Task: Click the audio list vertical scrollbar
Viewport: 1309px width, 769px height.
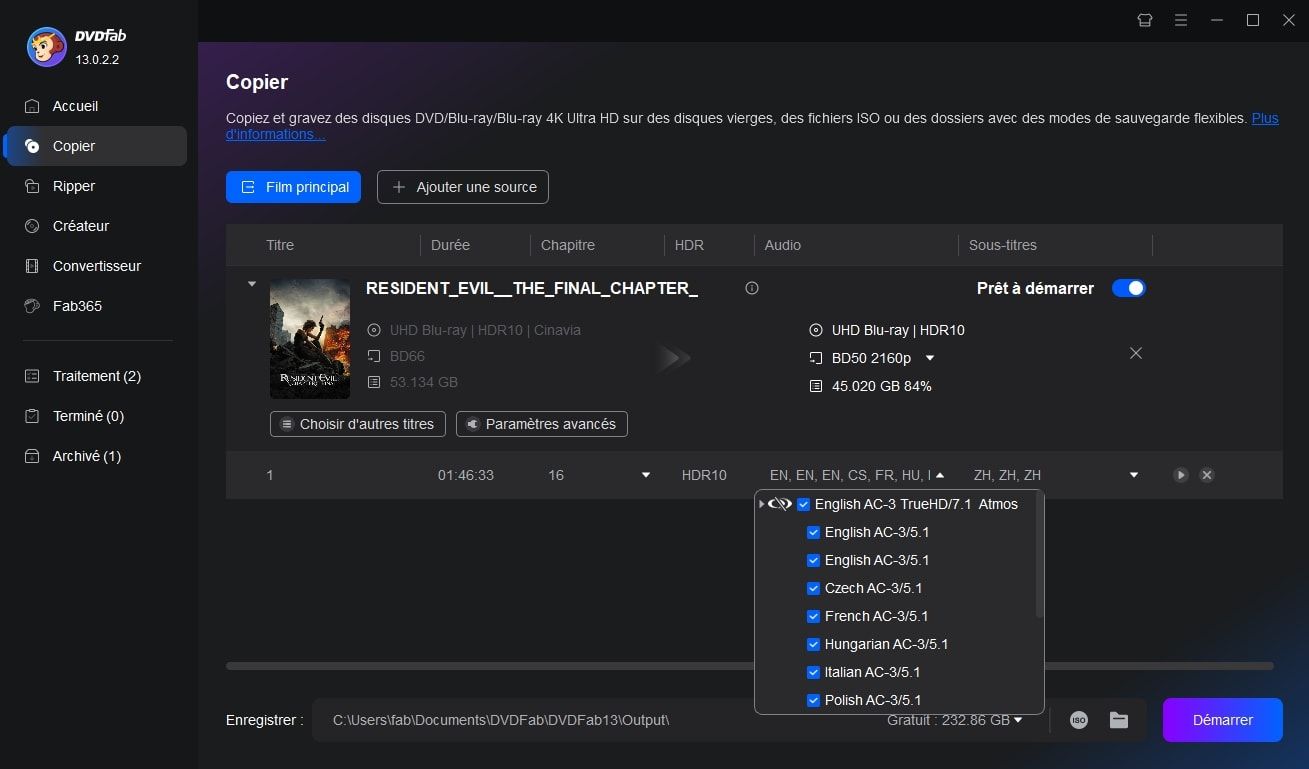Action: [1040, 555]
